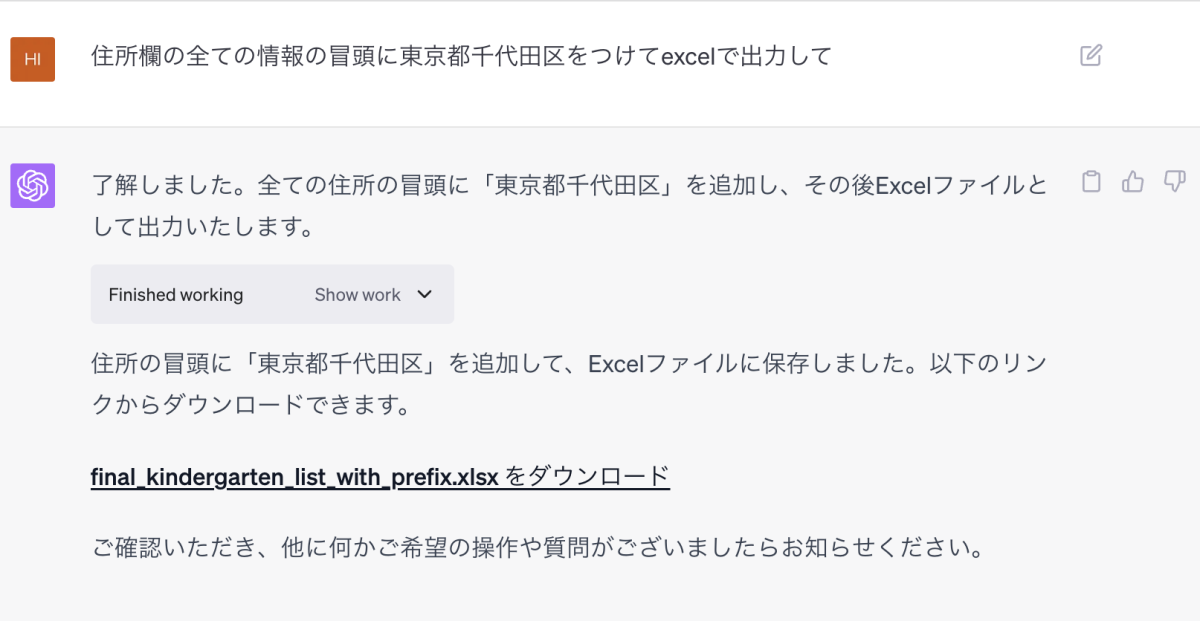Click the Finished working status text
This screenshot has height=621, width=1200.
(x=176, y=295)
